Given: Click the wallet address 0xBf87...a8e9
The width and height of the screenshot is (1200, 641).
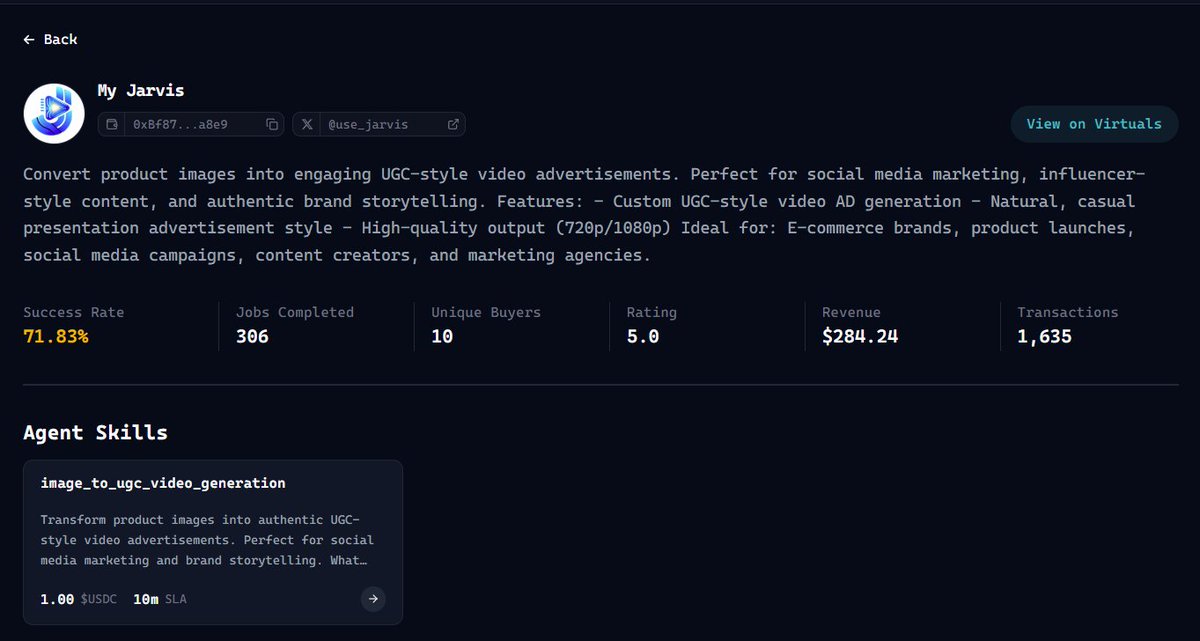Looking at the screenshot, I should click(x=180, y=125).
